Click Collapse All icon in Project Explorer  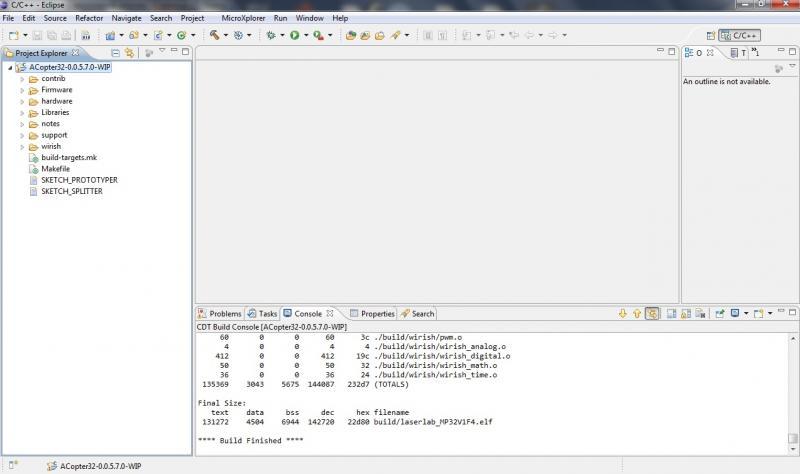[115, 52]
